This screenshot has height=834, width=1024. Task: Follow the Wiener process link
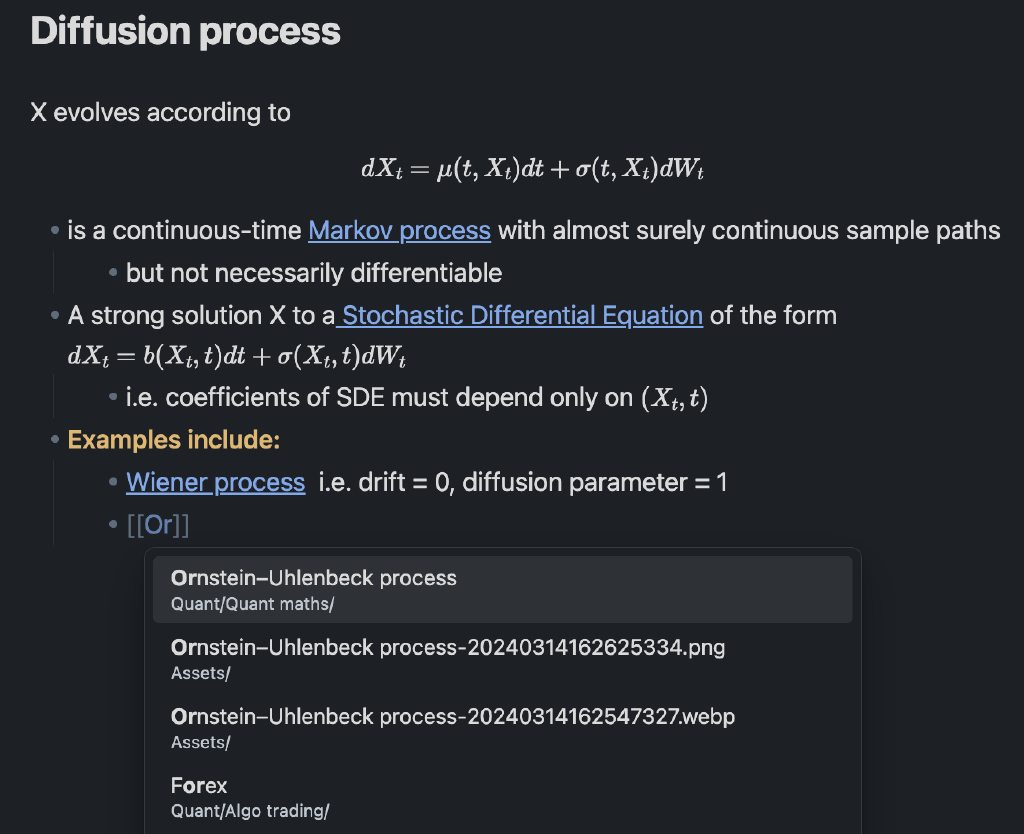tap(215, 483)
